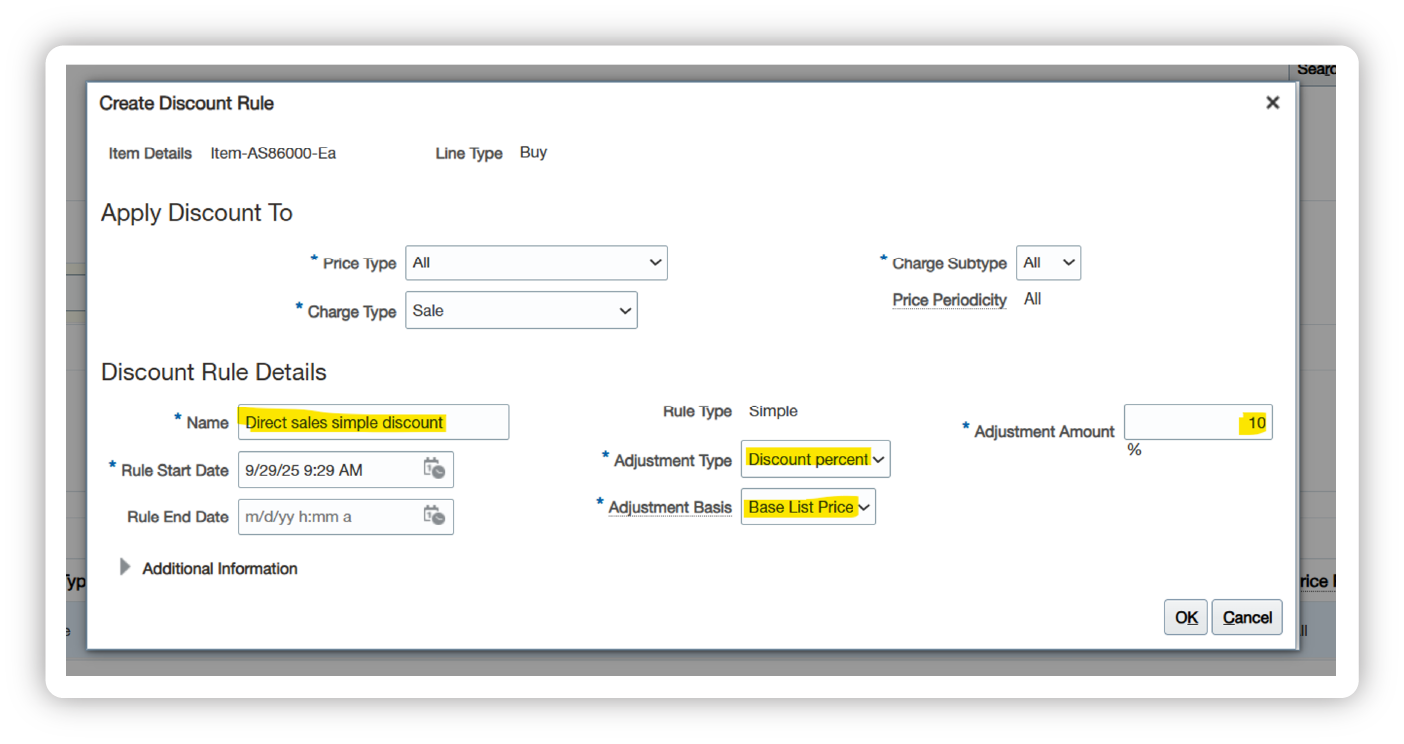The height and width of the screenshot is (744, 1404).
Task: Click the Adjustment Amount input box
Action: pos(1197,423)
